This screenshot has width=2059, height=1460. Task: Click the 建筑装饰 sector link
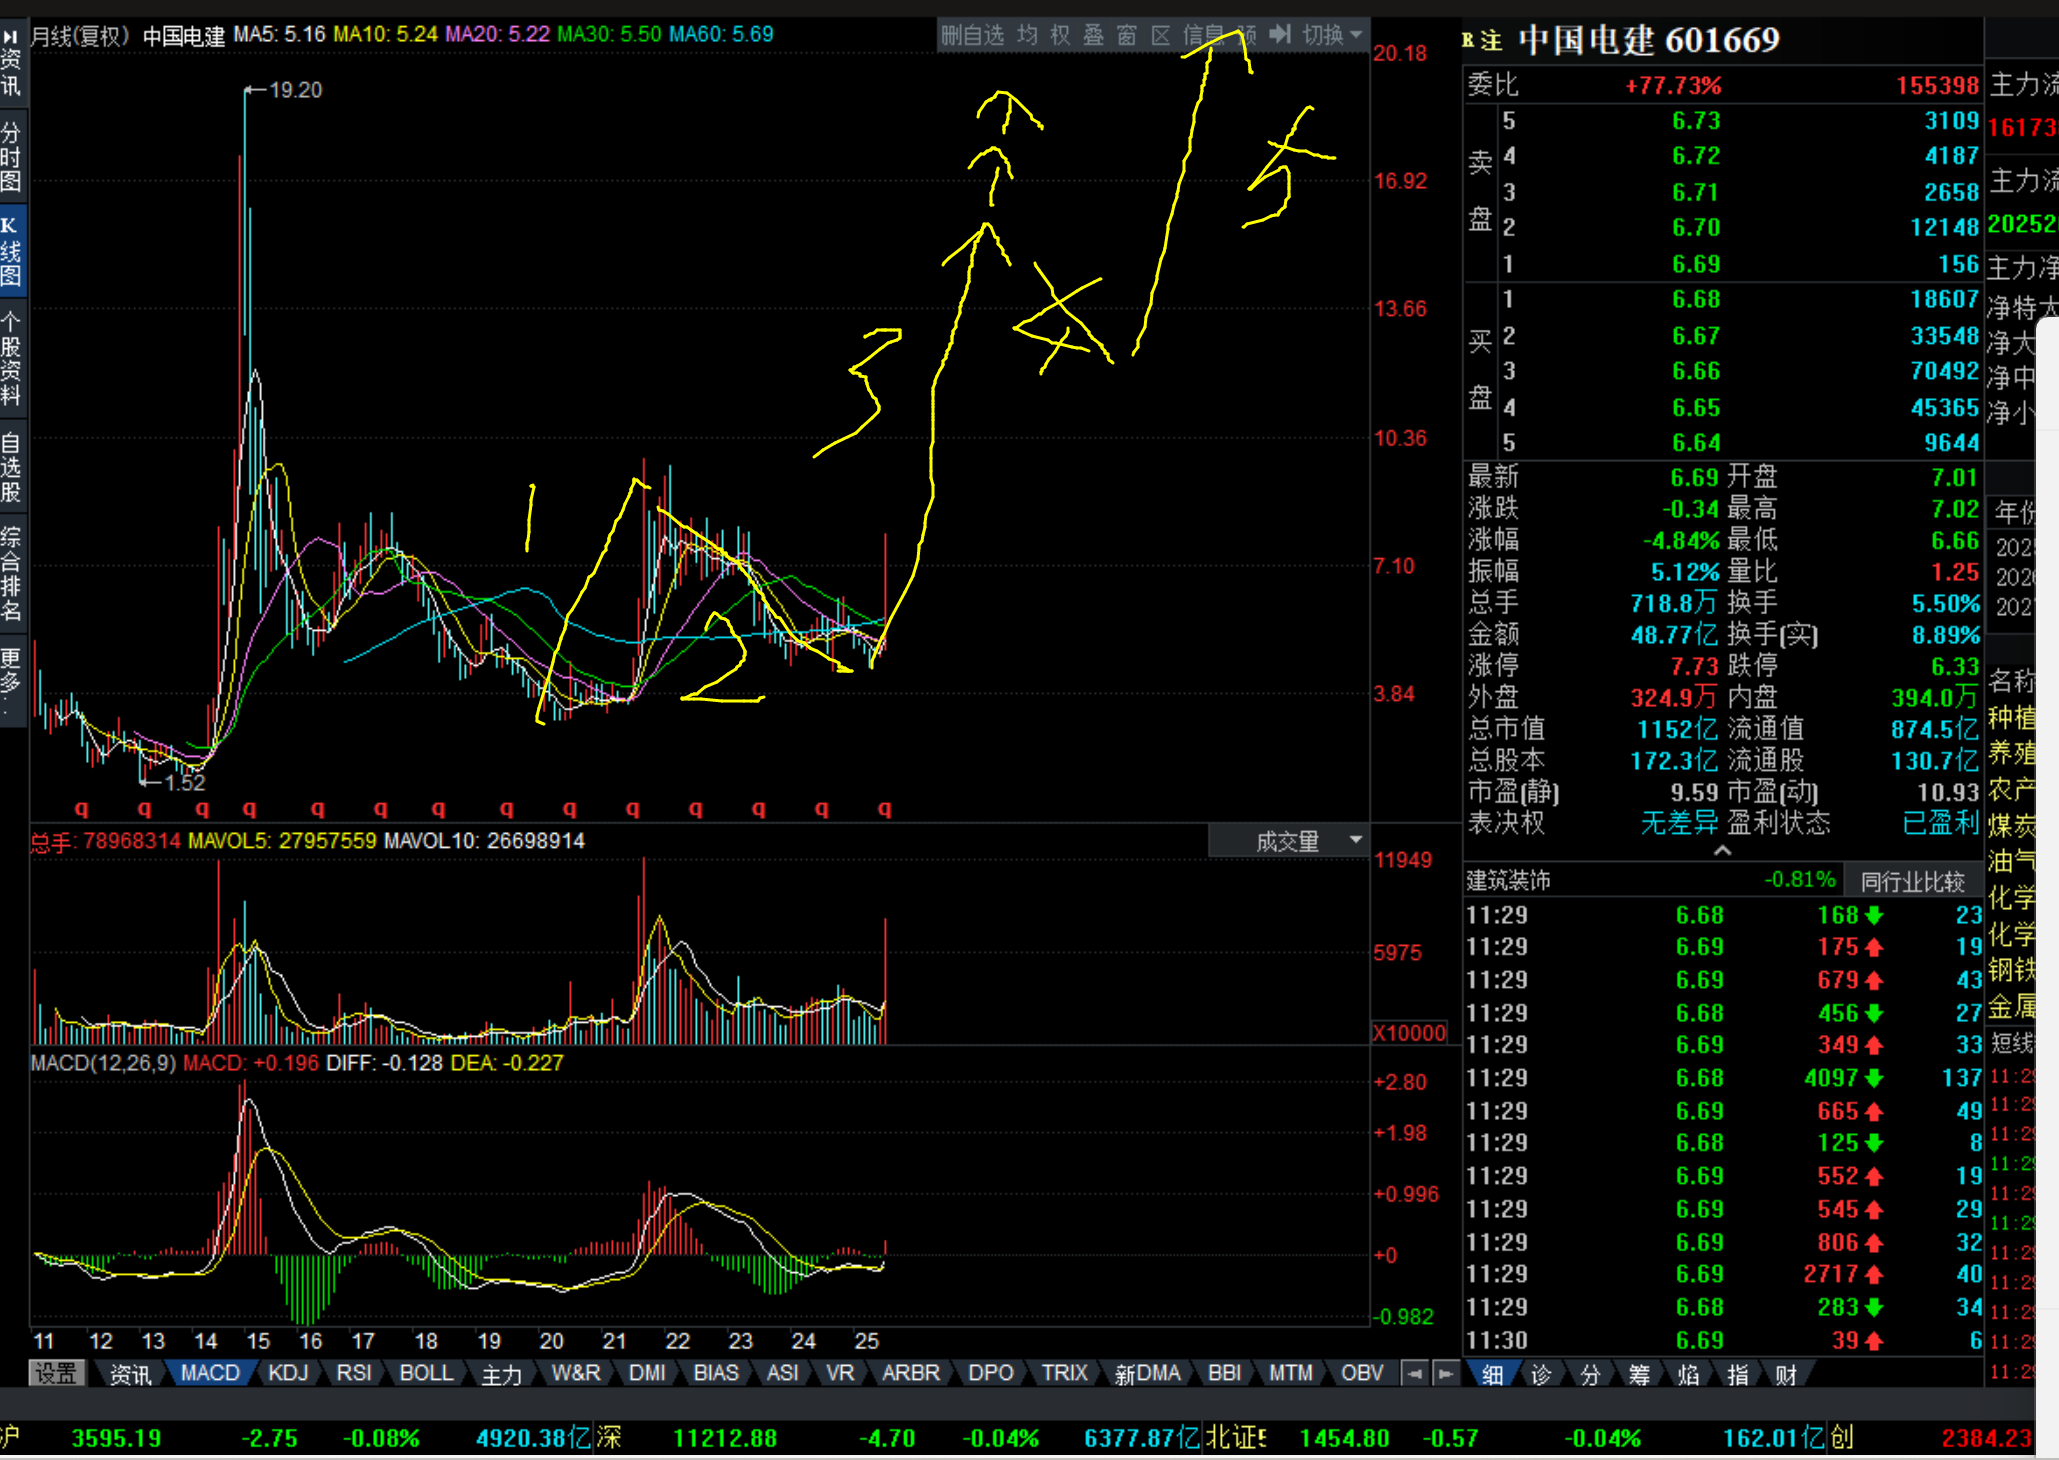[1508, 880]
